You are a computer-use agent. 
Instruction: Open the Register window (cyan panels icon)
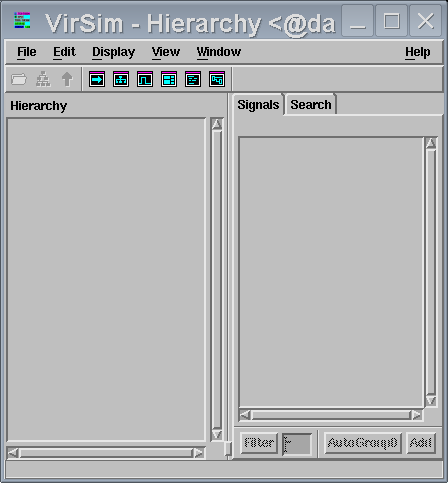tap(169, 79)
